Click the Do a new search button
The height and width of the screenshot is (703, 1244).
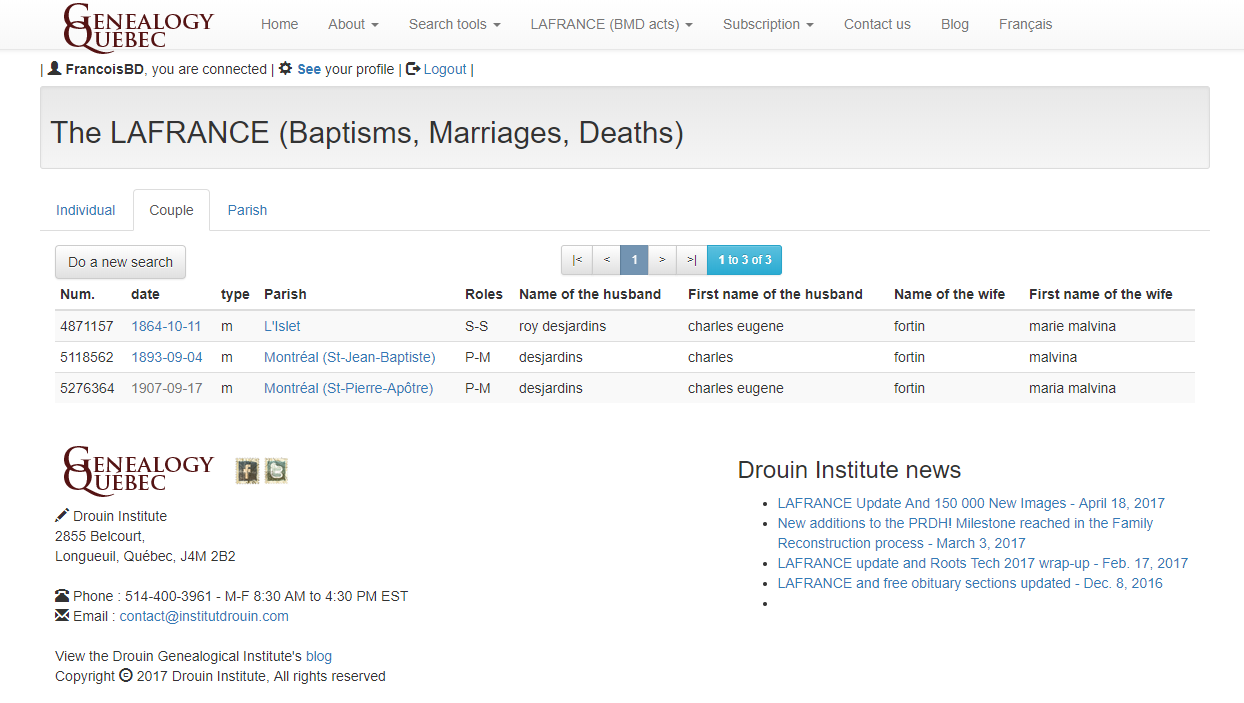point(120,262)
